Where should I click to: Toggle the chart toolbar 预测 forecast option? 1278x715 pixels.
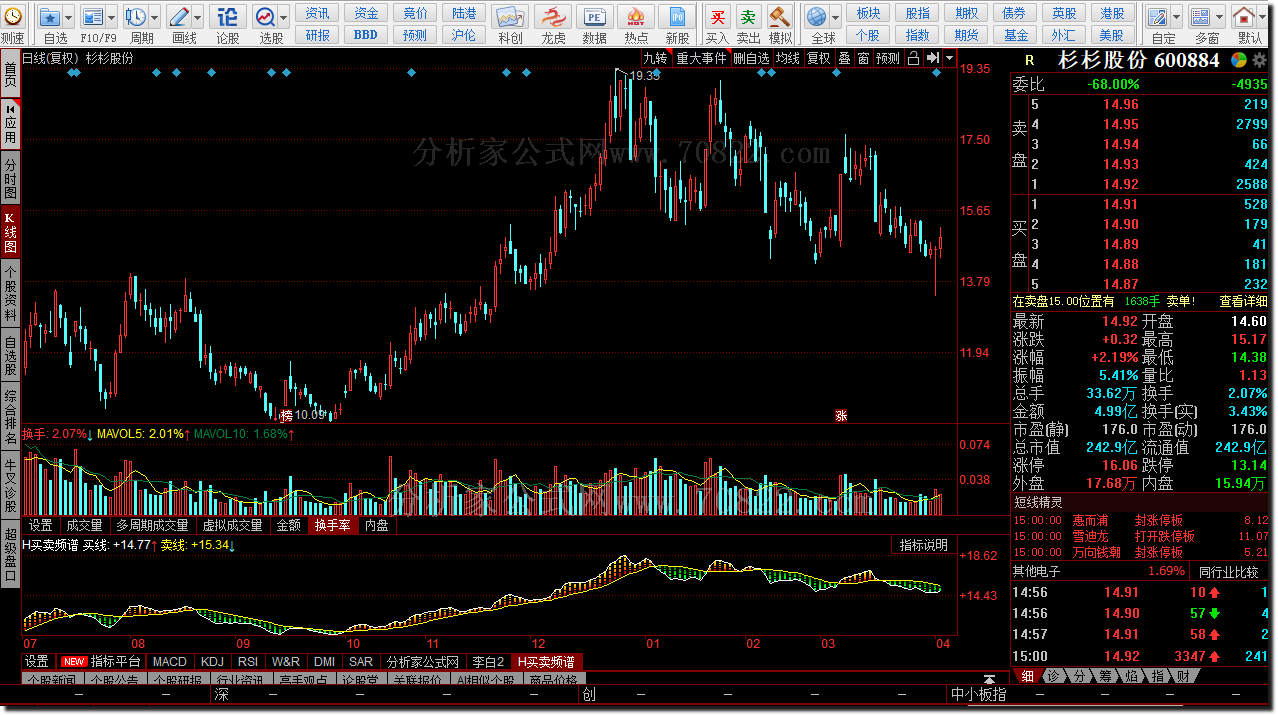click(888, 58)
